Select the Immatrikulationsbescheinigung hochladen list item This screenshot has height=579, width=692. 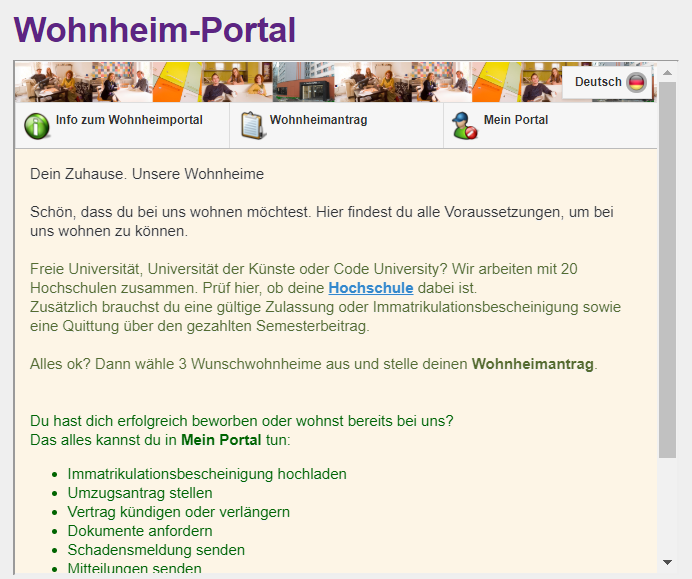tap(207, 474)
